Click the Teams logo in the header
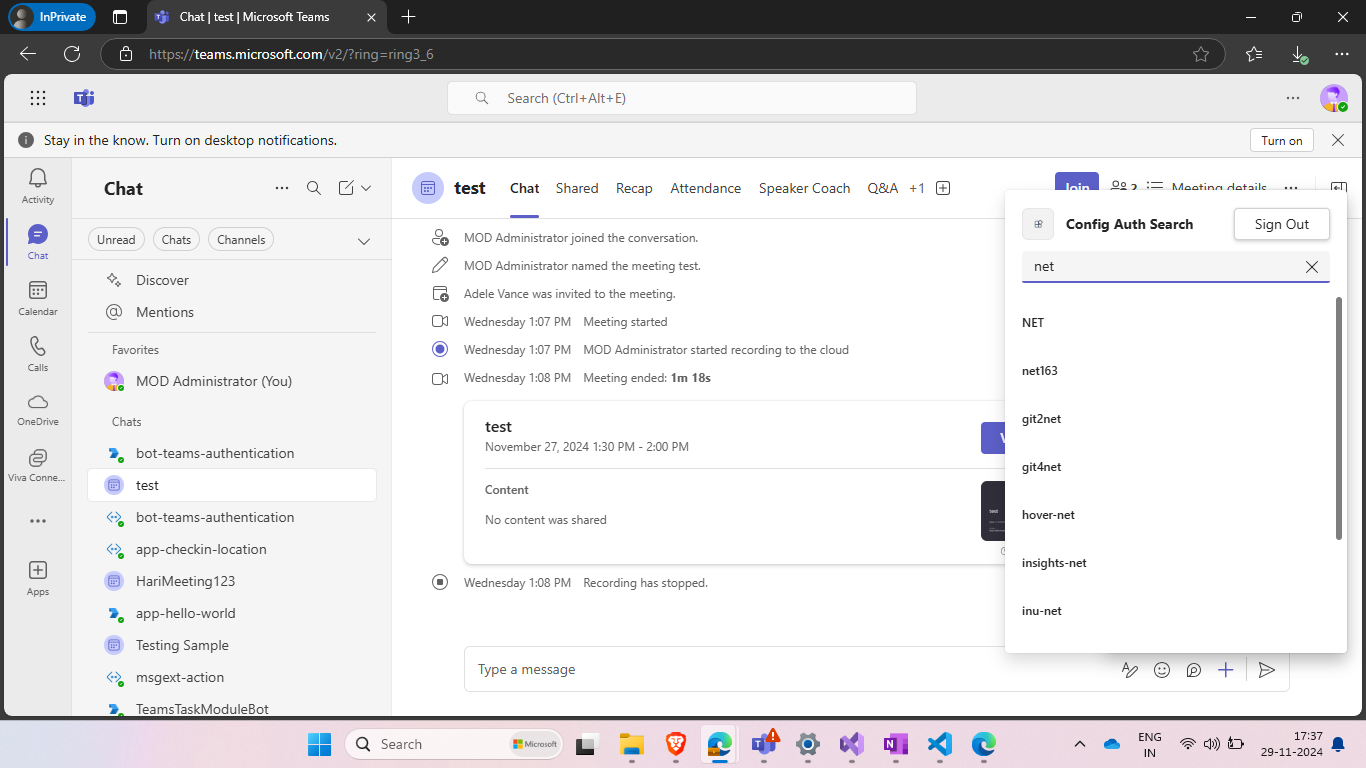1366x768 pixels. tap(84, 98)
